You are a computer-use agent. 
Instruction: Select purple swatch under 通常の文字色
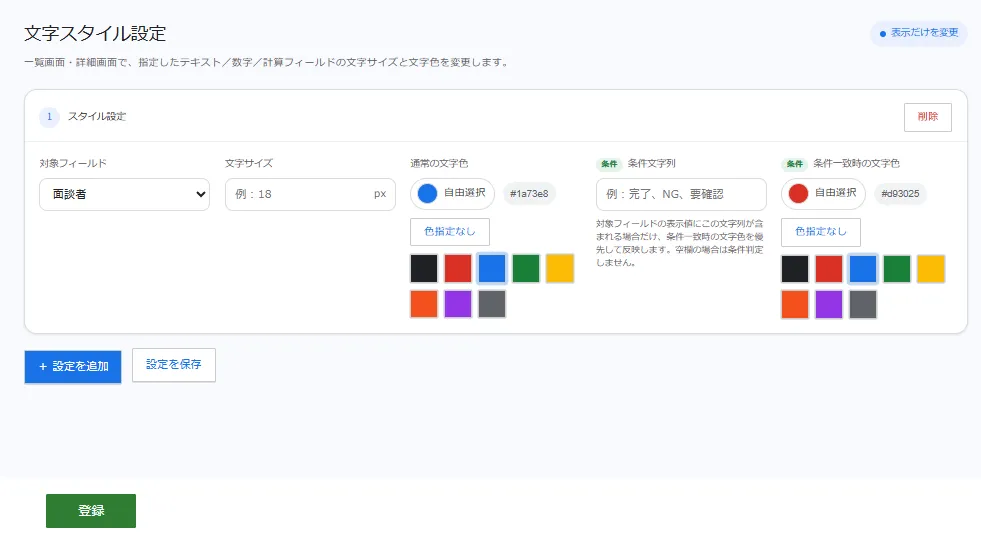(x=458, y=304)
